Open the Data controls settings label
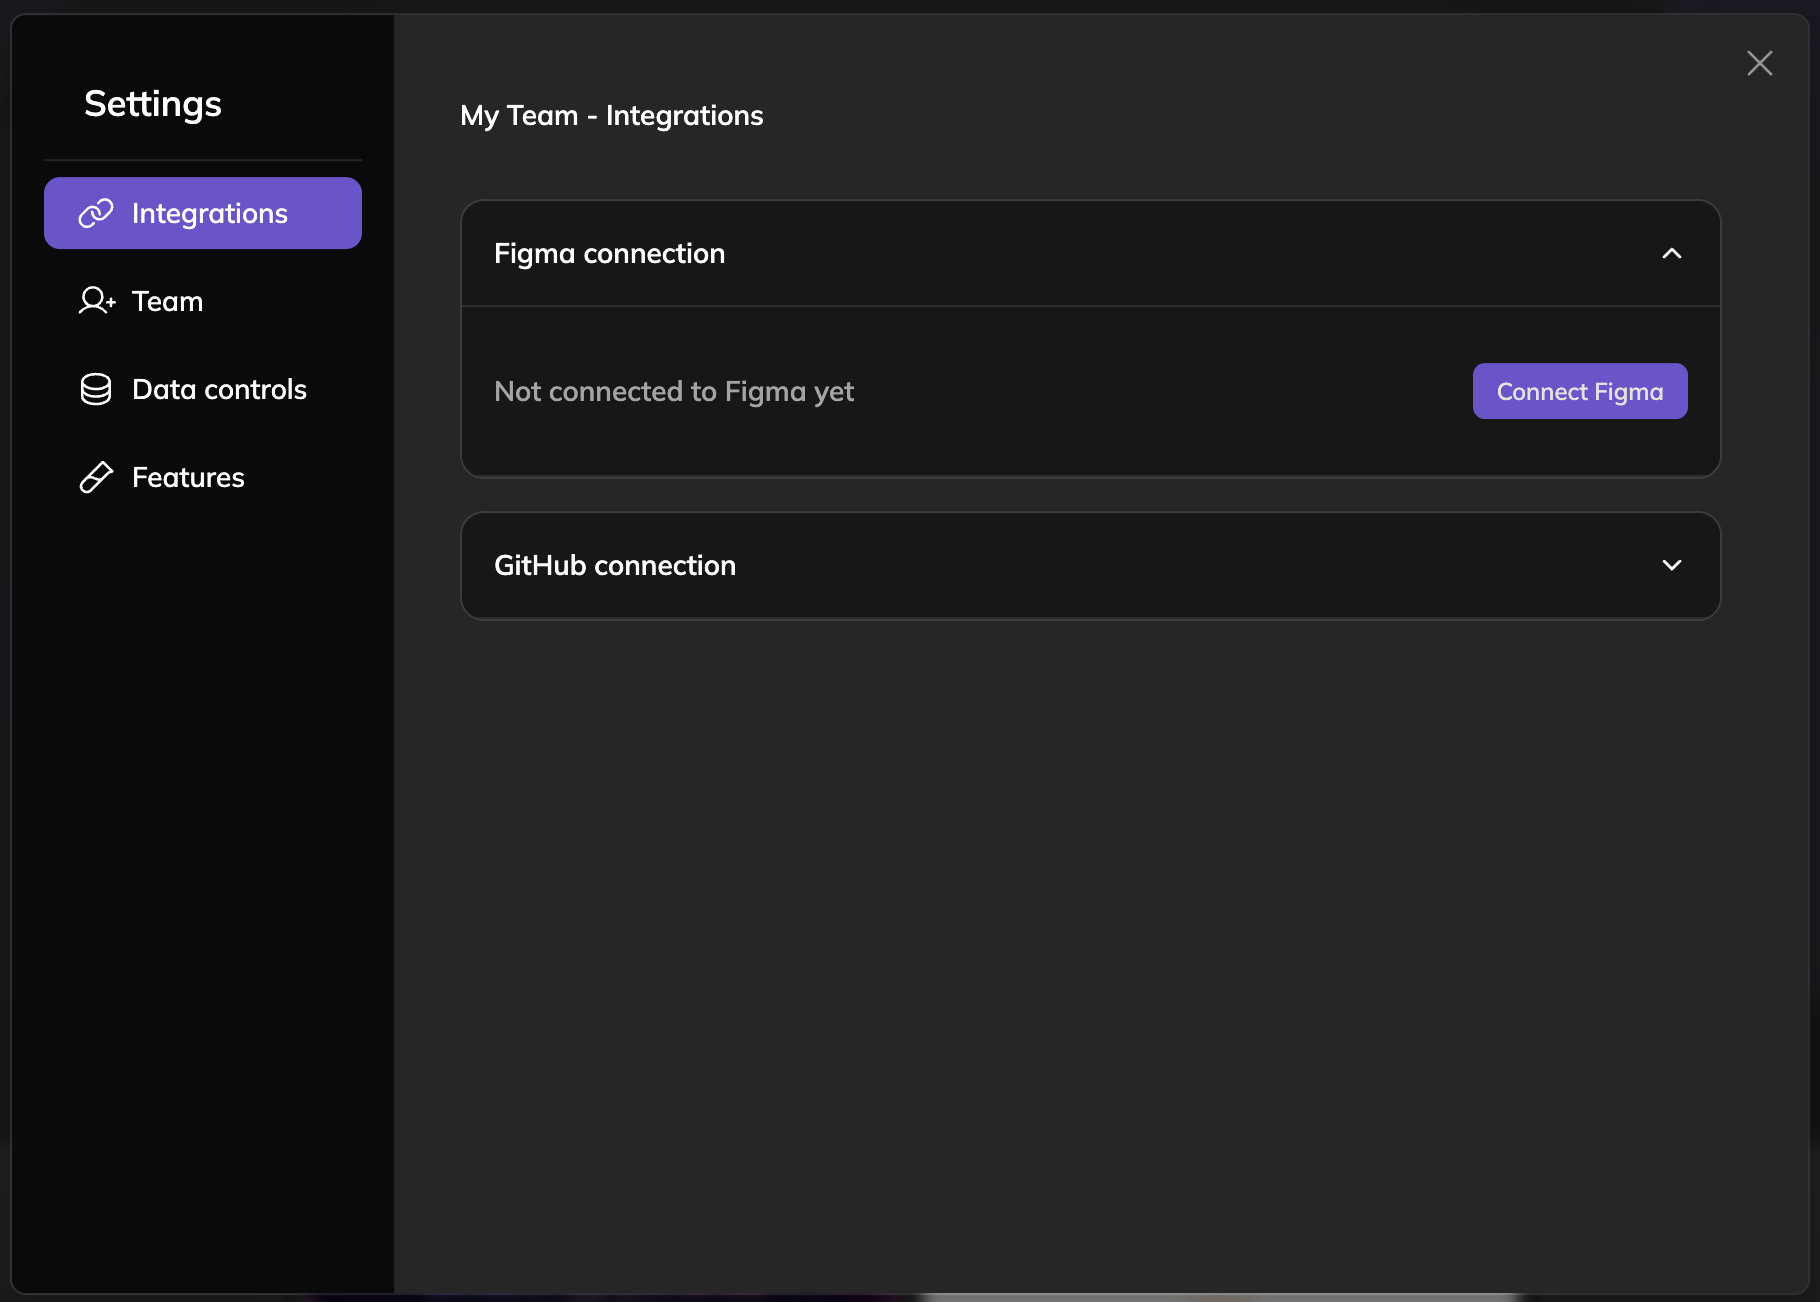Image resolution: width=1820 pixels, height=1302 pixels. pos(219,389)
